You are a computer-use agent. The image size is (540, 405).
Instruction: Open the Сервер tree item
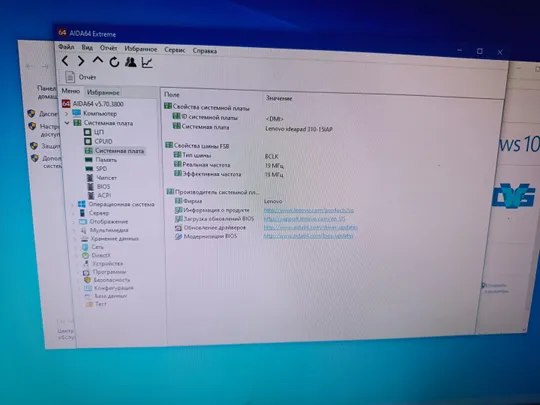coord(94,213)
